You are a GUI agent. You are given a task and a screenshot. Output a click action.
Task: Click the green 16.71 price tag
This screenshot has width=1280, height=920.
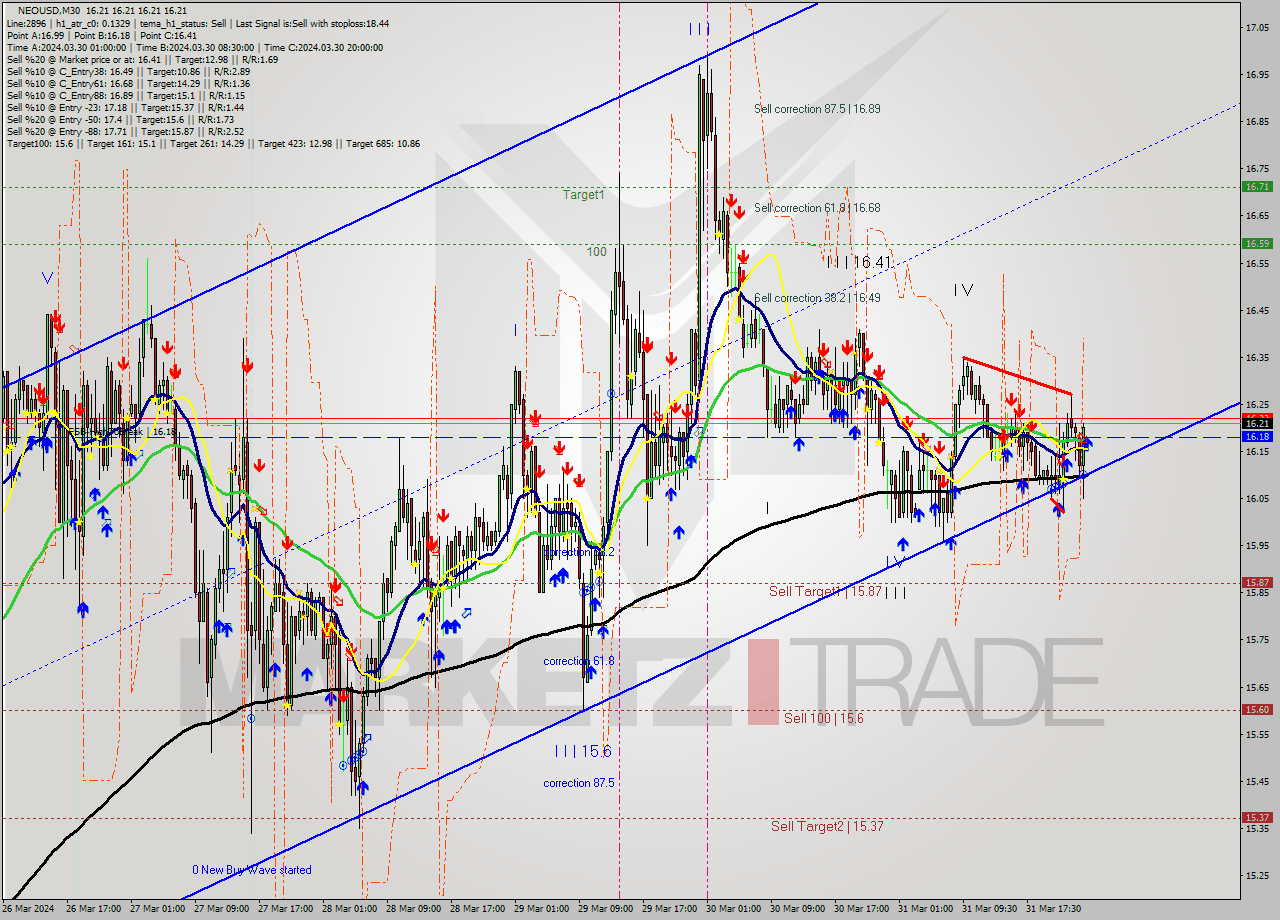pyautogui.click(x=1257, y=187)
